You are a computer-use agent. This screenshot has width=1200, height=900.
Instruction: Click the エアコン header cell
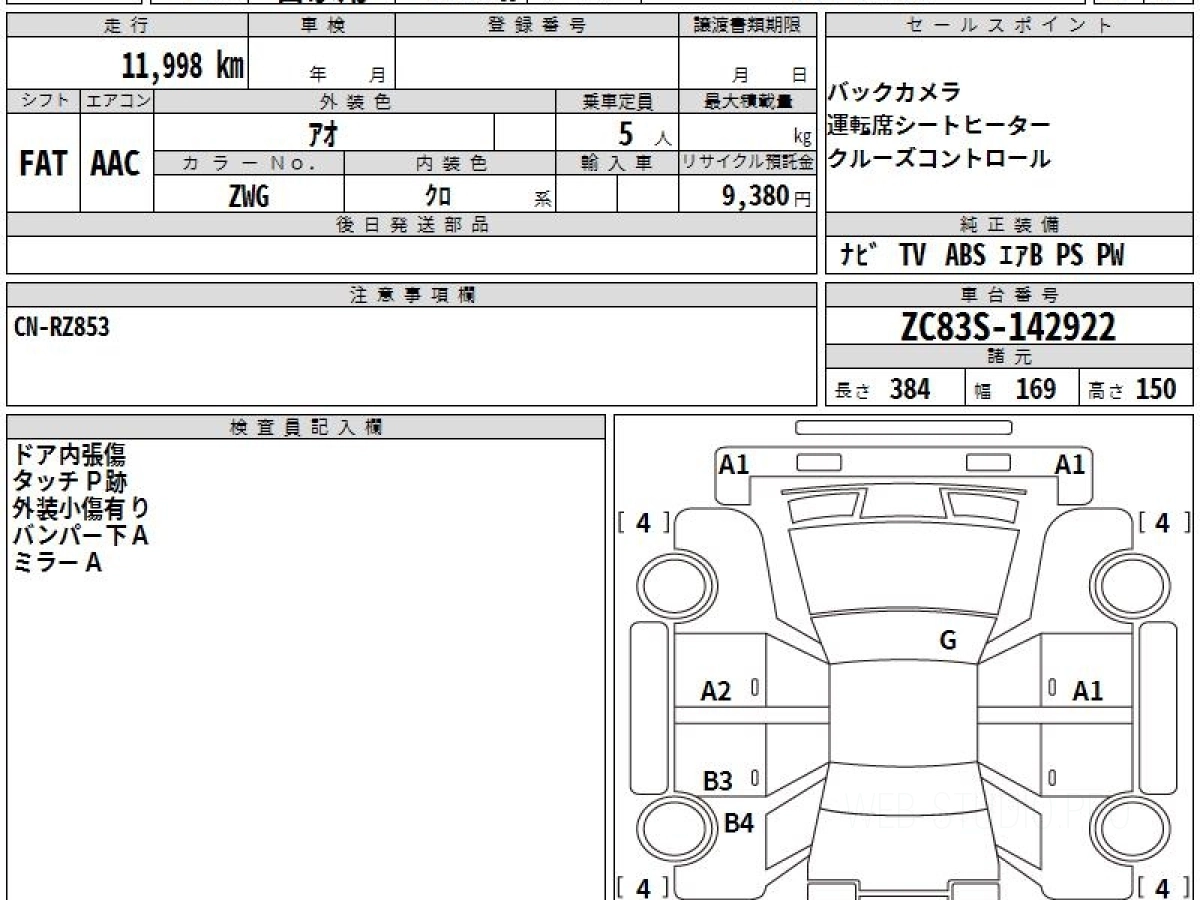(x=117, y=101)
